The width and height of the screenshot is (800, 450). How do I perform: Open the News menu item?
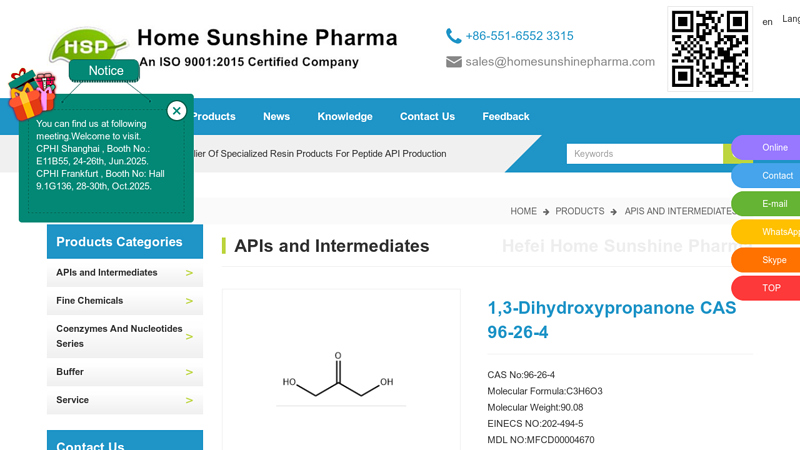tap(277, 116)
